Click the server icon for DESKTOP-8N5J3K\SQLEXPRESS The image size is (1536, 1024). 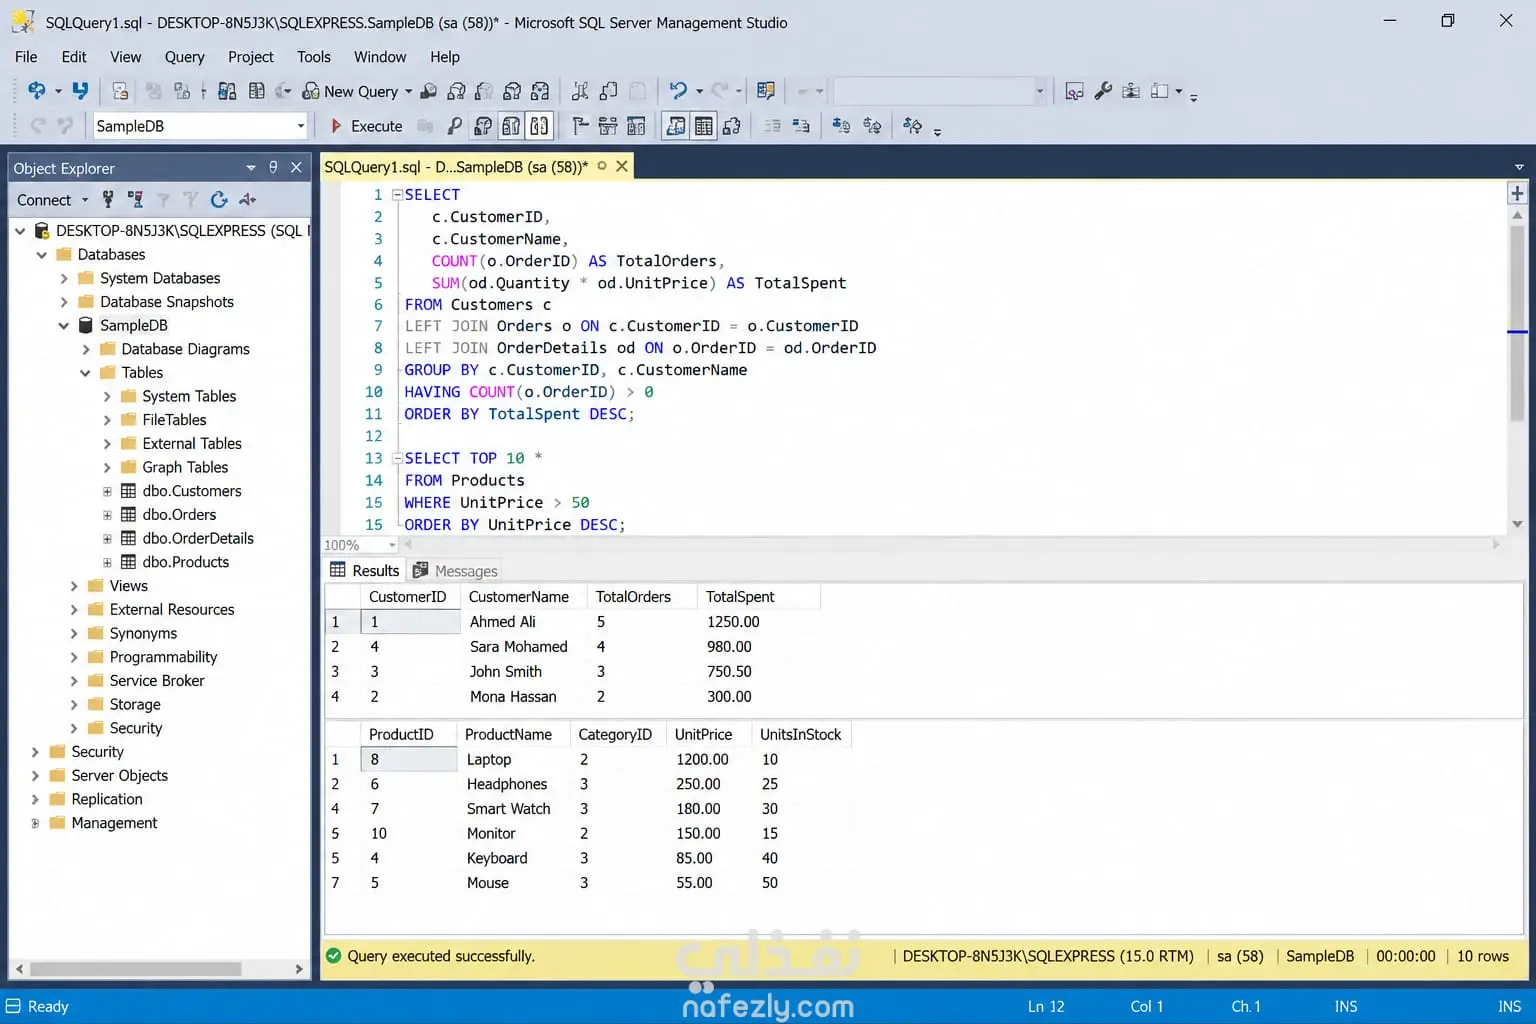pyautogui.click(x=42, y=230)
